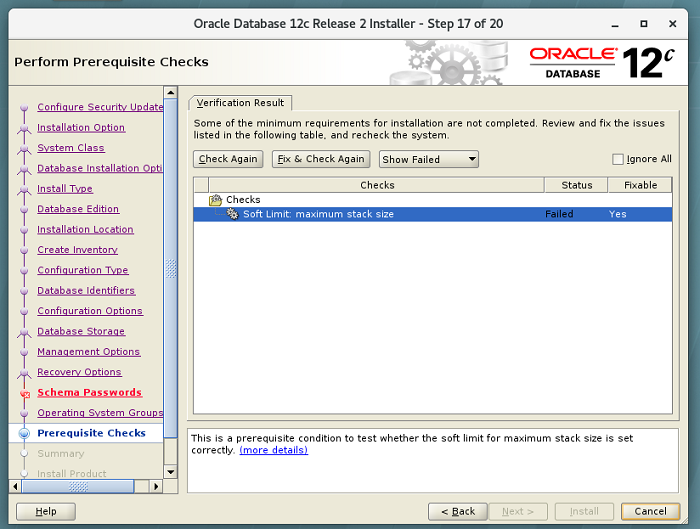Click the gear icon beside Soft Limit row
This screenshot has width=700, height=529.
(x=232, y=214)
